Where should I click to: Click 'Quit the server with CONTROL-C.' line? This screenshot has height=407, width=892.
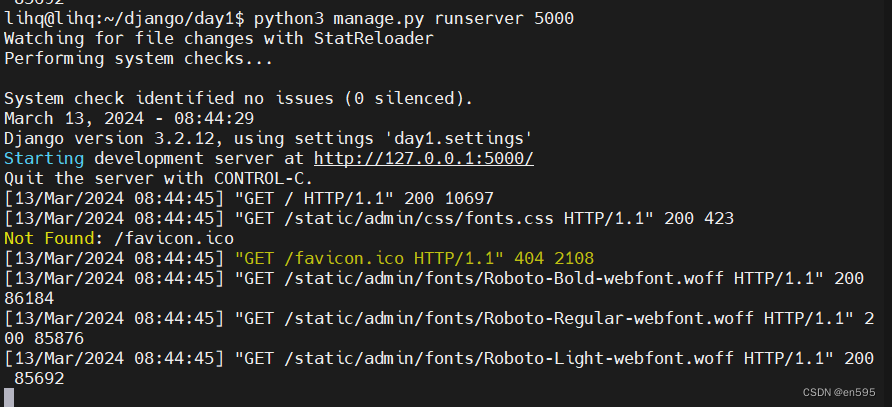pyautogui.click(x=159, y=178)
